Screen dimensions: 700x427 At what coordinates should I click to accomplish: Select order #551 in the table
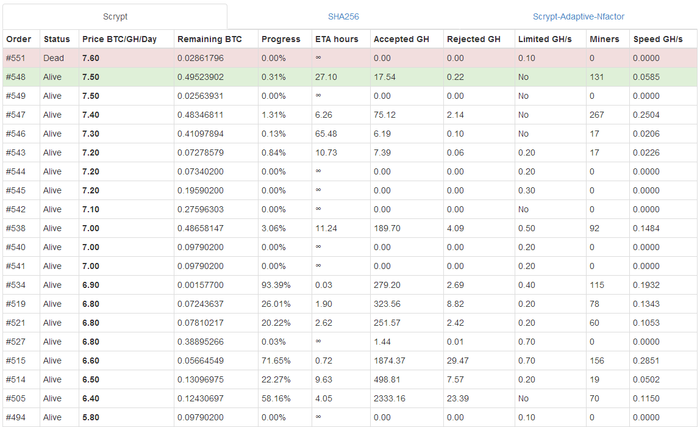[x=350, y=58]
